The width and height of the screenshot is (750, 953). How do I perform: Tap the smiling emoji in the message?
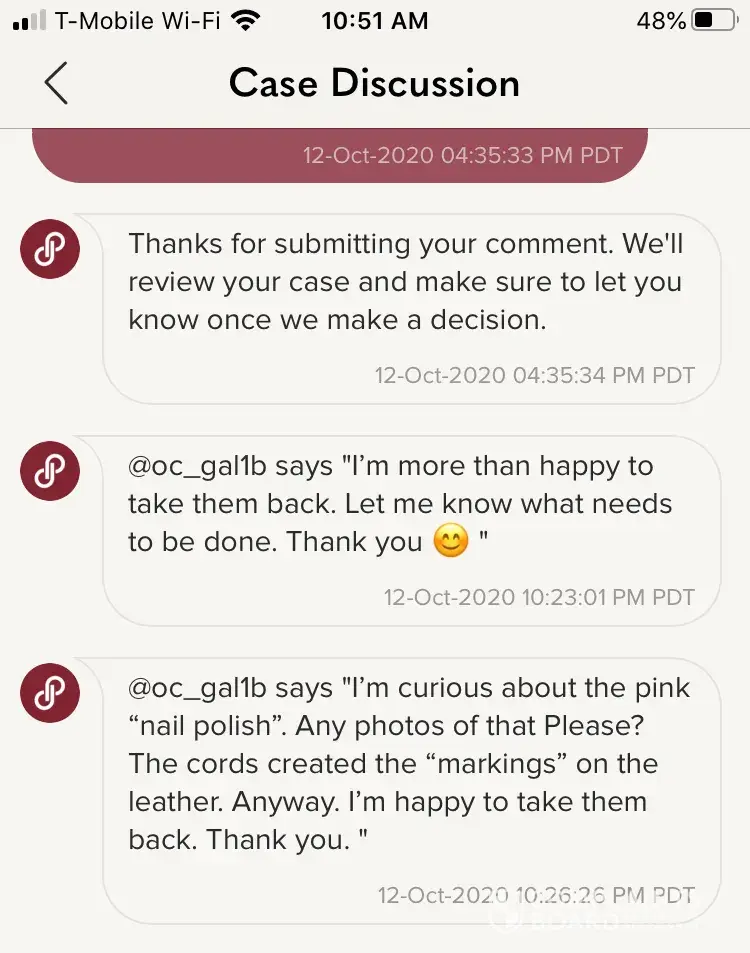[x=451, y=542]
